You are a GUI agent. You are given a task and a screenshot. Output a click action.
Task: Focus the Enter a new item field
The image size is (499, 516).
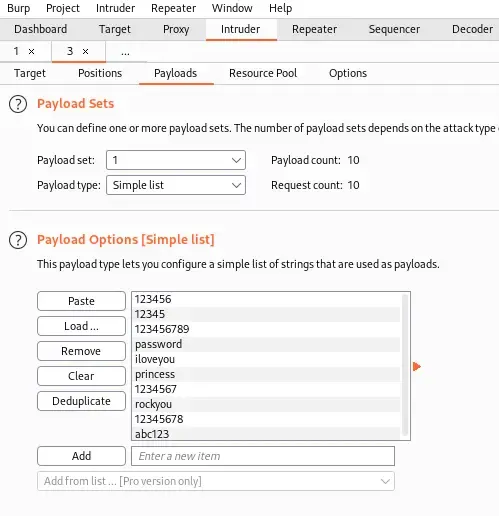[x=263, y=456]
